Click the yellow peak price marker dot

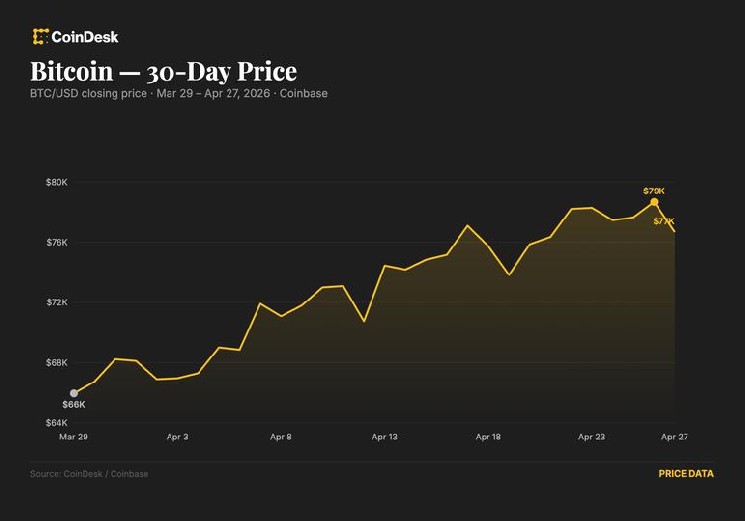point(654,202)
